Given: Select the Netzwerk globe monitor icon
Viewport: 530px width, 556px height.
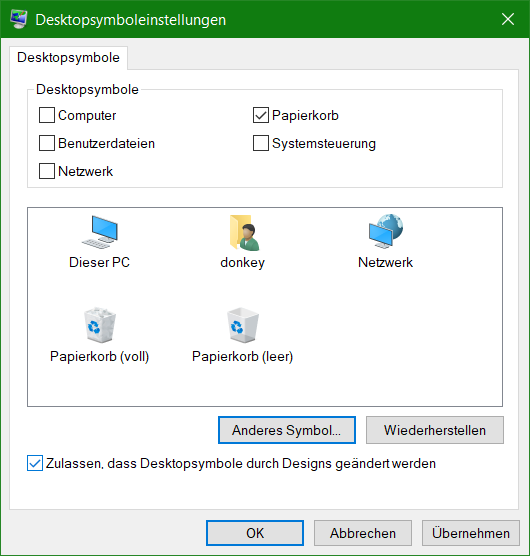Looking at the screenshot, I should coord(386,231).
